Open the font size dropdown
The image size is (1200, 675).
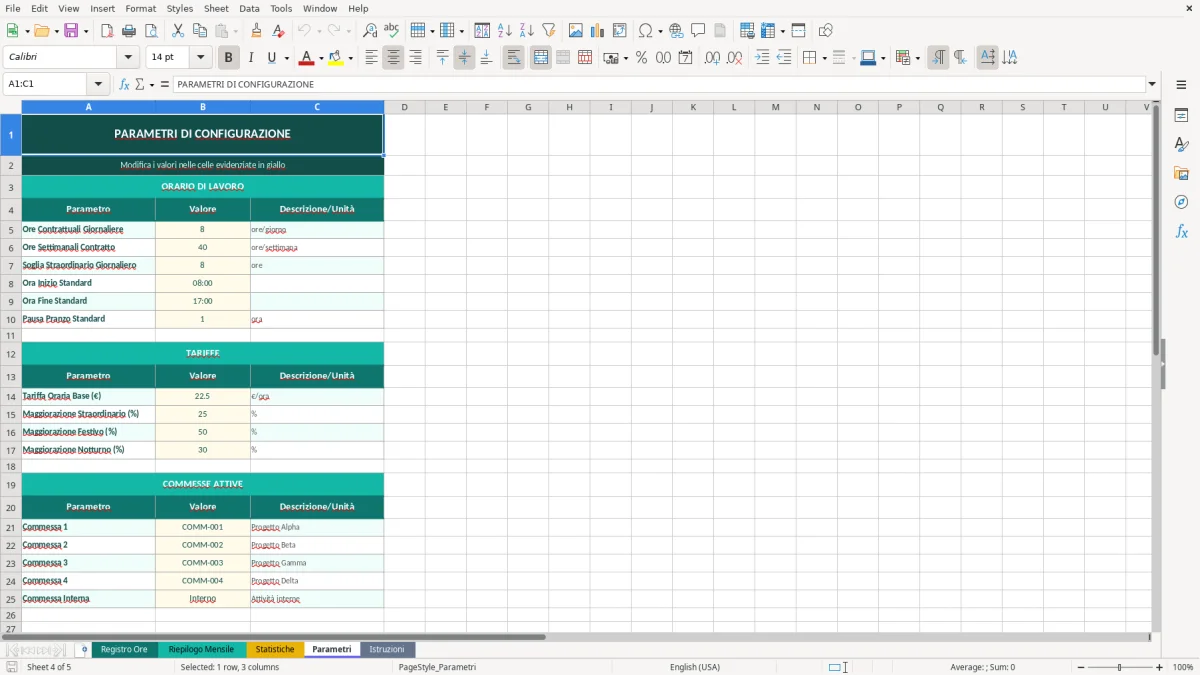coord(201,58)
